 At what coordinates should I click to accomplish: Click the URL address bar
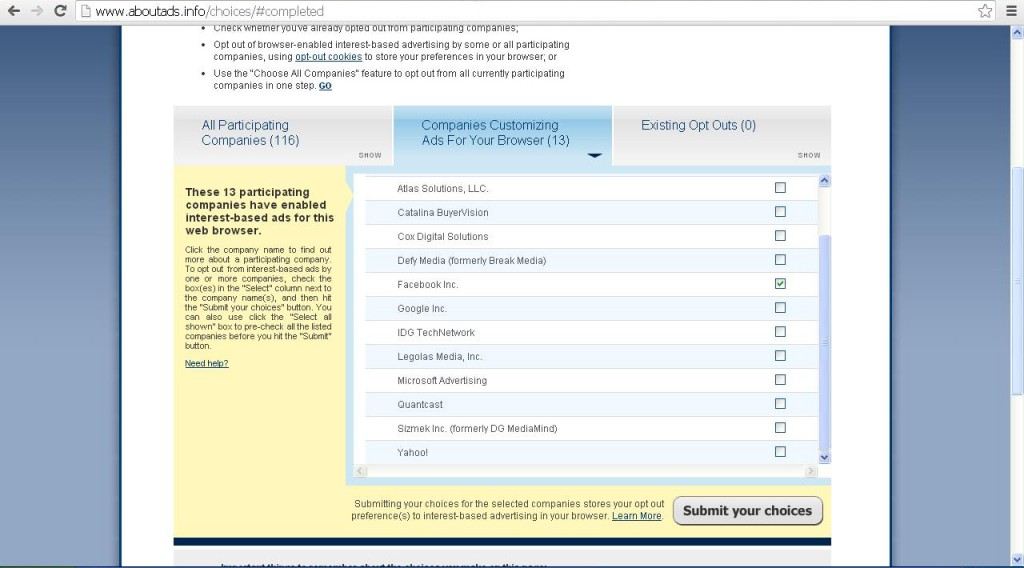click(x=500, y=11)
